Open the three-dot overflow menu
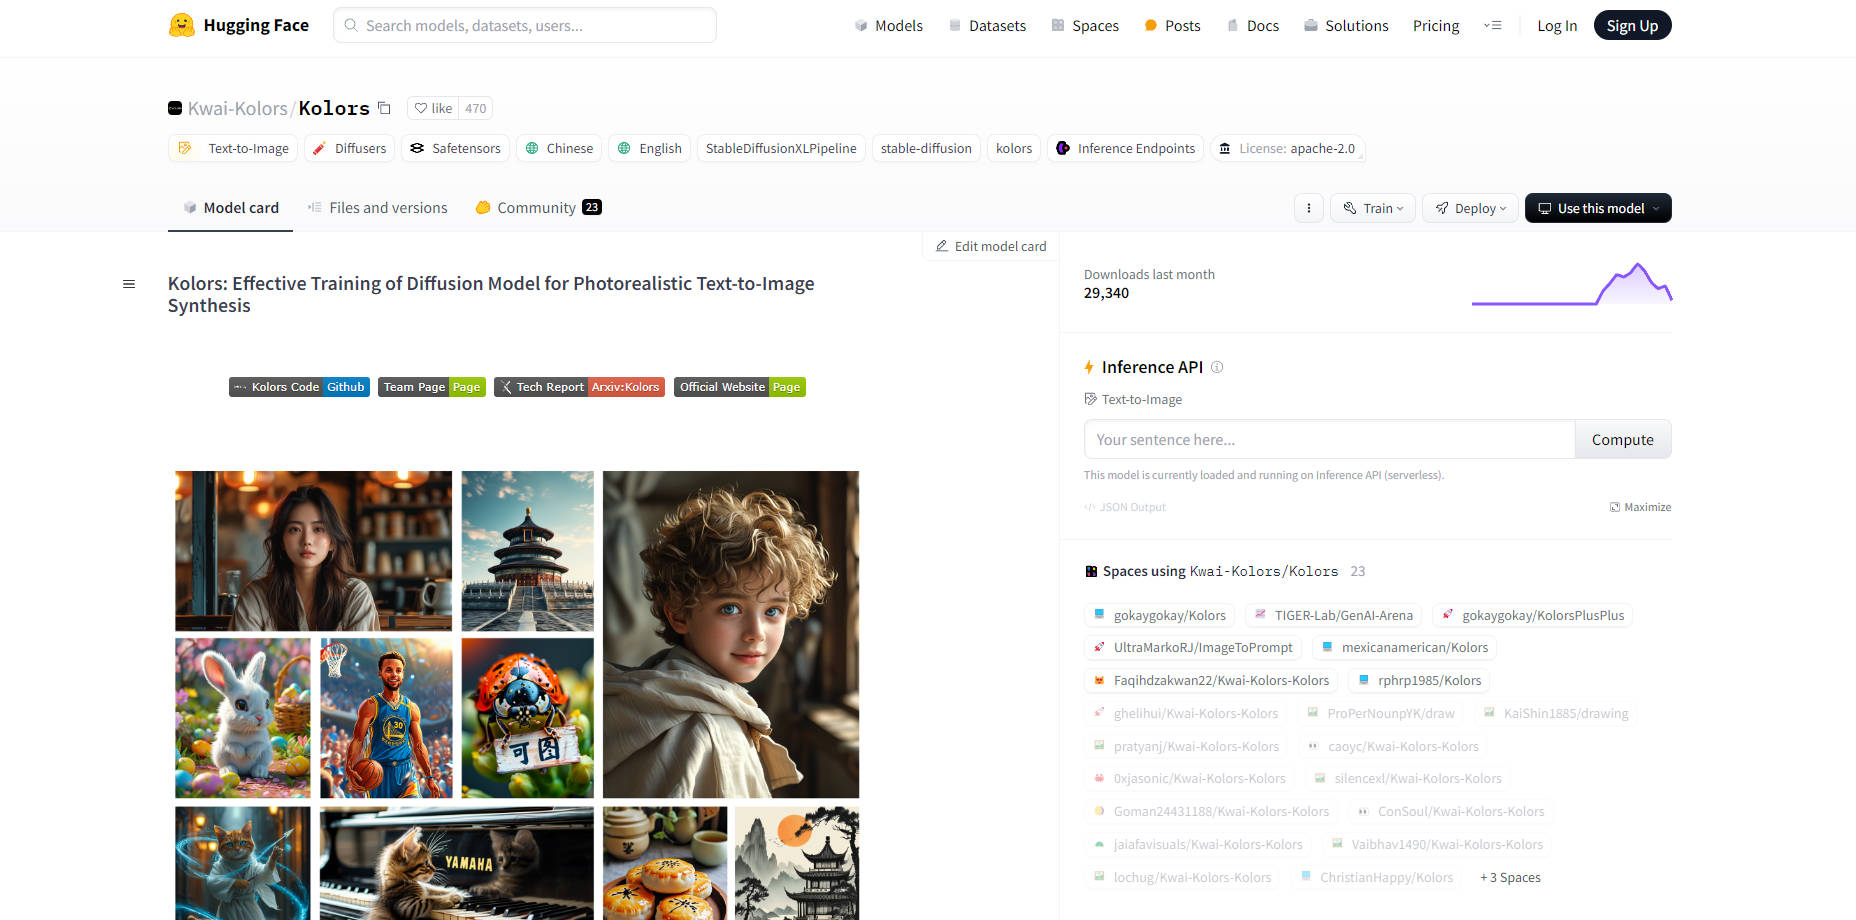The height and width of the screenshot is (920, 1856). pos(1309,208)
